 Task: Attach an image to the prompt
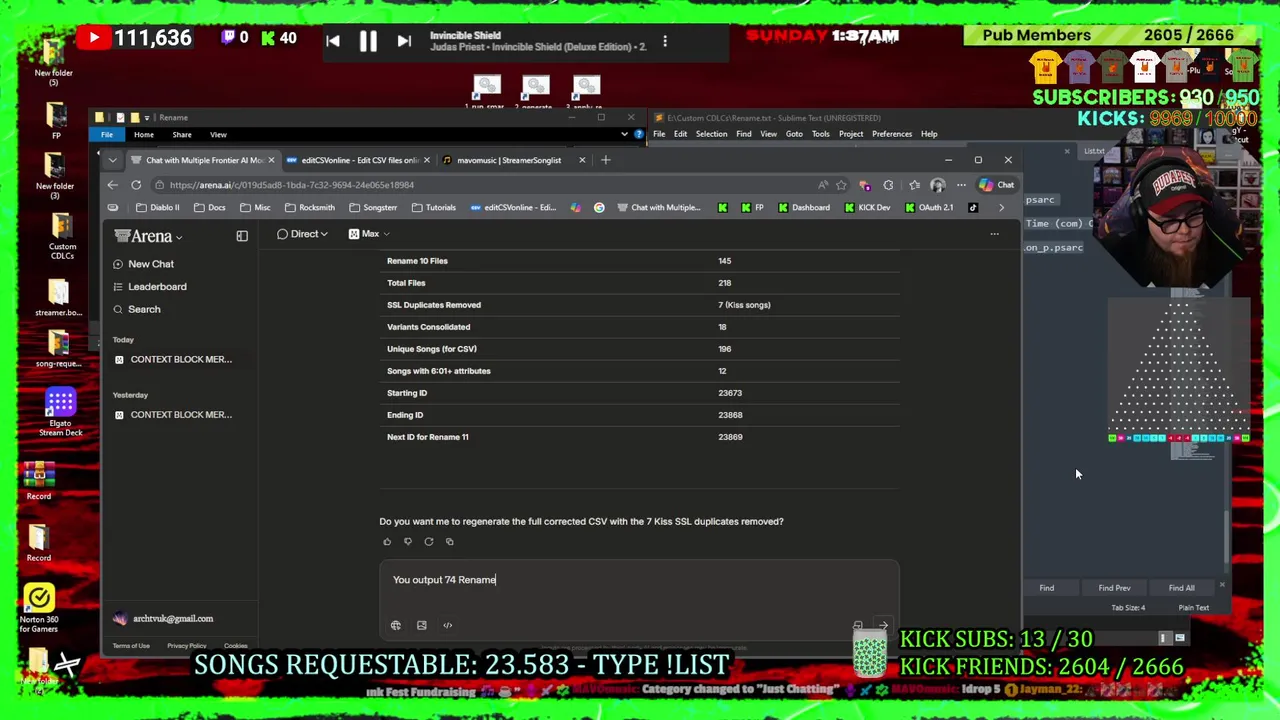click(x=422, y=625)
